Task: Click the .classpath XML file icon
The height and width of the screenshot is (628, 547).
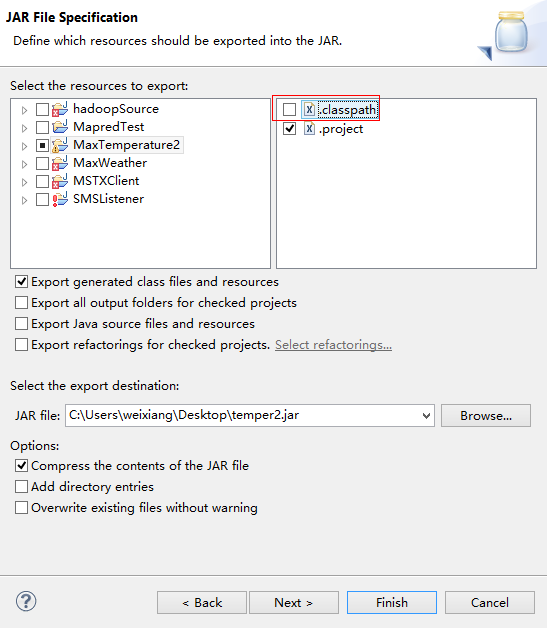Action: (309, 109)
